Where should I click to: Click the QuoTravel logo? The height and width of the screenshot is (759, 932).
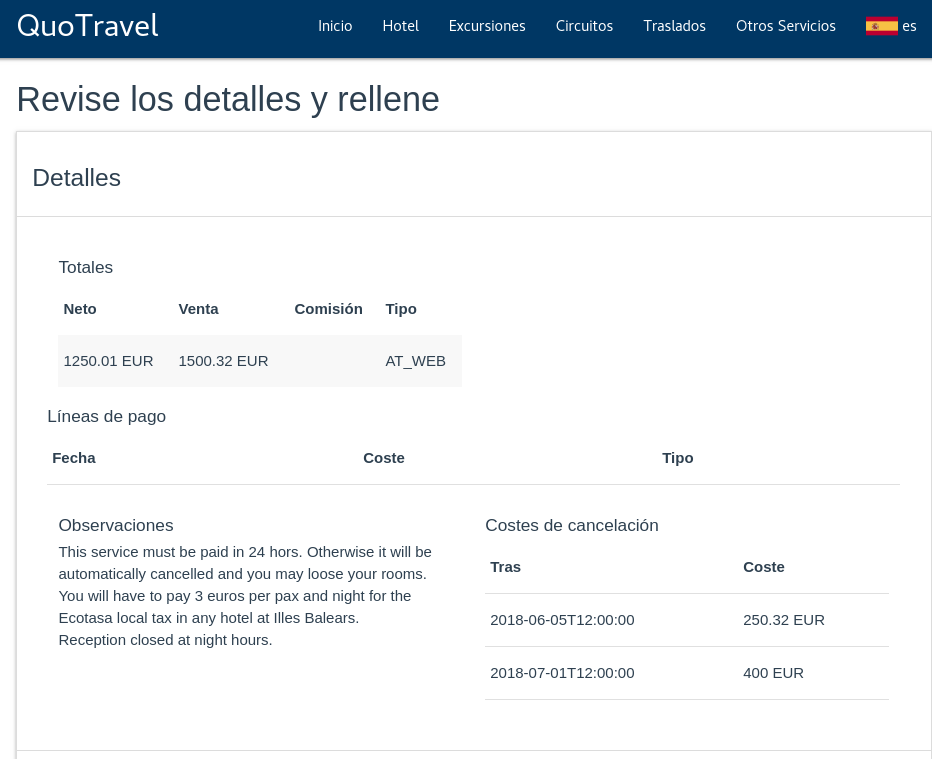tap(88, 26)
